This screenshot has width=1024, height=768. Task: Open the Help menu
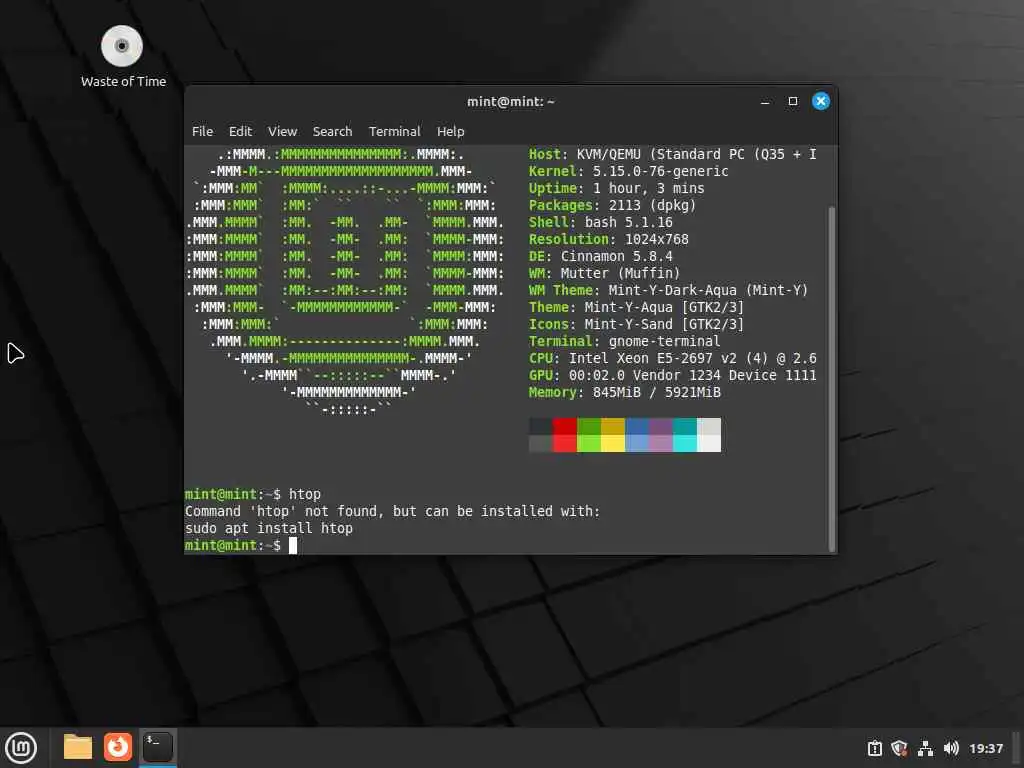tap(451, 131)
